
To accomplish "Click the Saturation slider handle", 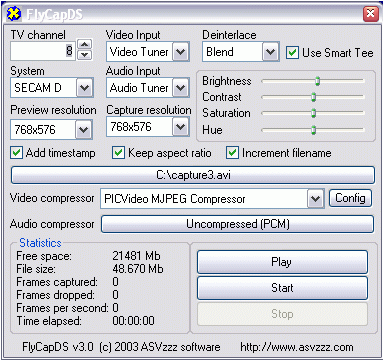I will pyautogui.click(x=313, y=113).
